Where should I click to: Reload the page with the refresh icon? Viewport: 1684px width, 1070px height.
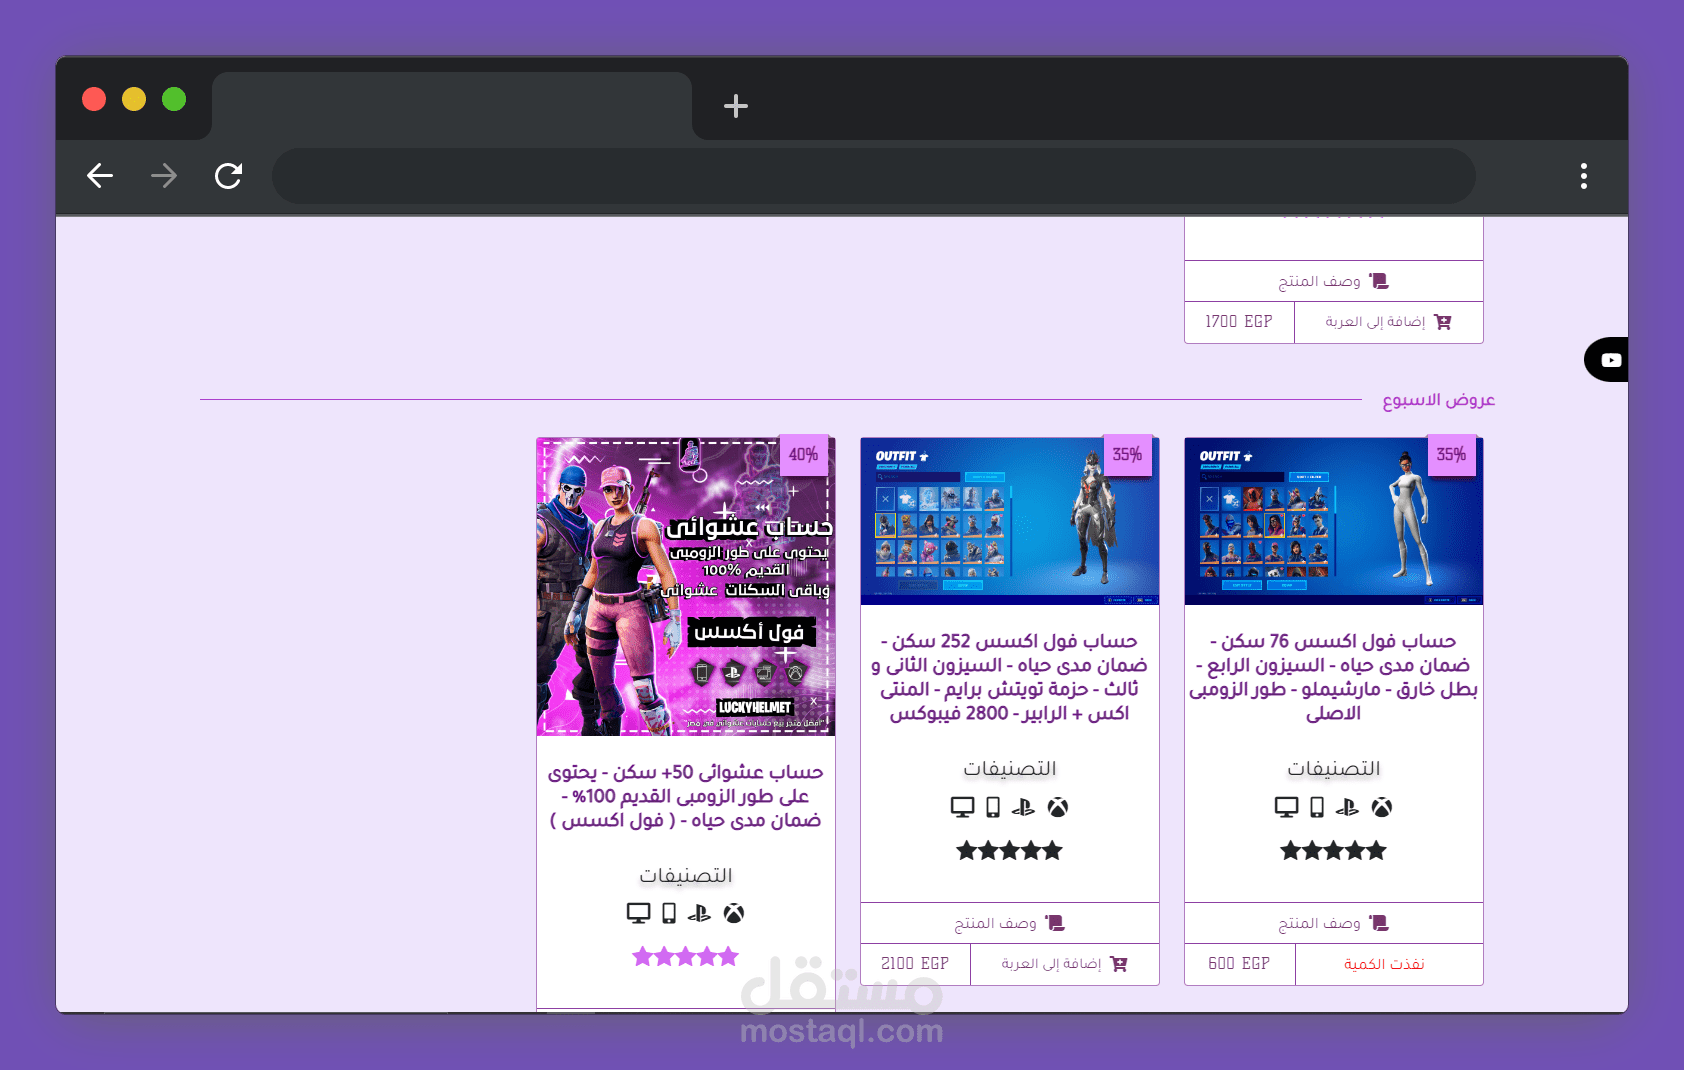[228, 176]
